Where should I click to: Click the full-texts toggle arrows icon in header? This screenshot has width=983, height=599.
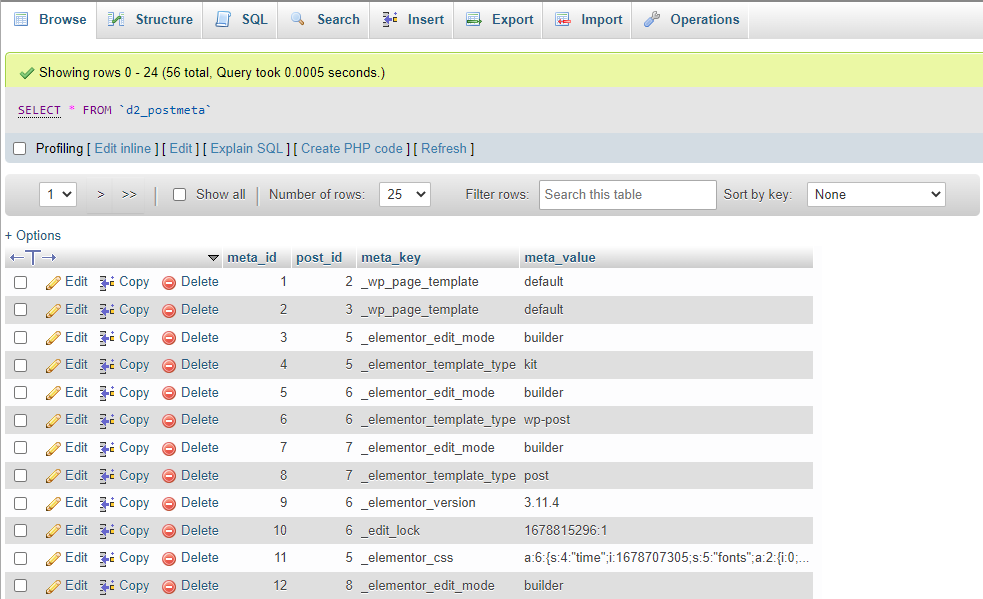(x=33, y=257)
